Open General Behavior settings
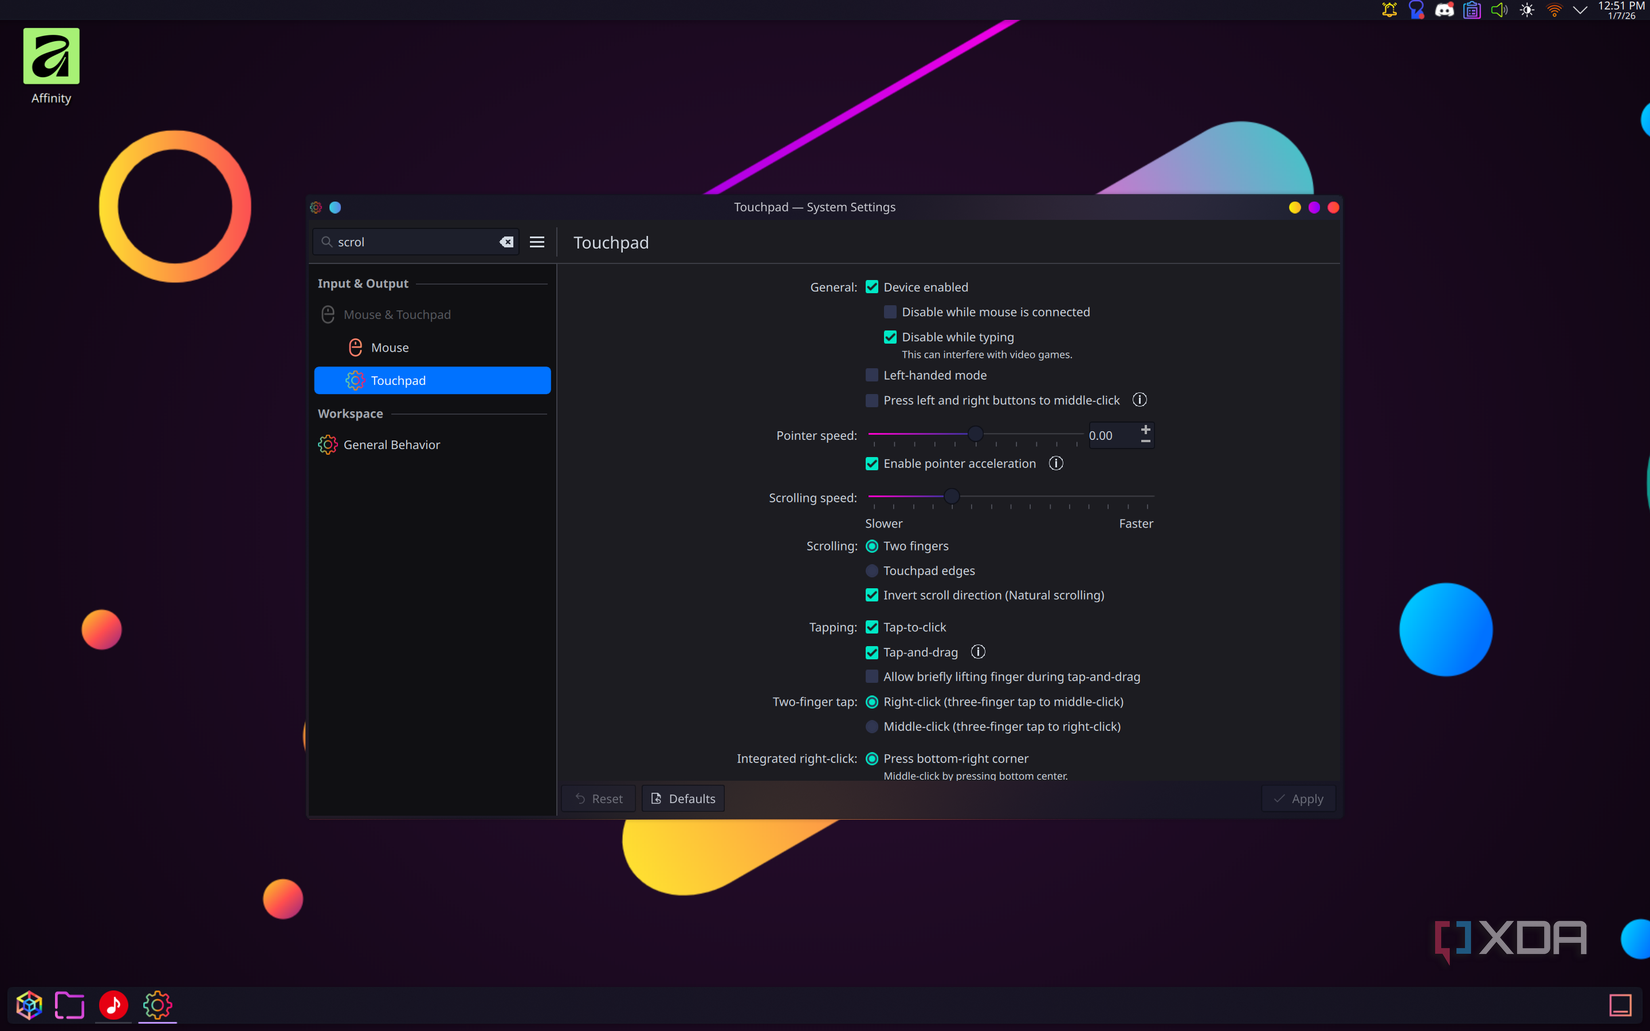The height and width of the screenshot is (1031, 1650). pyautogui.click(x=432, y=444)
